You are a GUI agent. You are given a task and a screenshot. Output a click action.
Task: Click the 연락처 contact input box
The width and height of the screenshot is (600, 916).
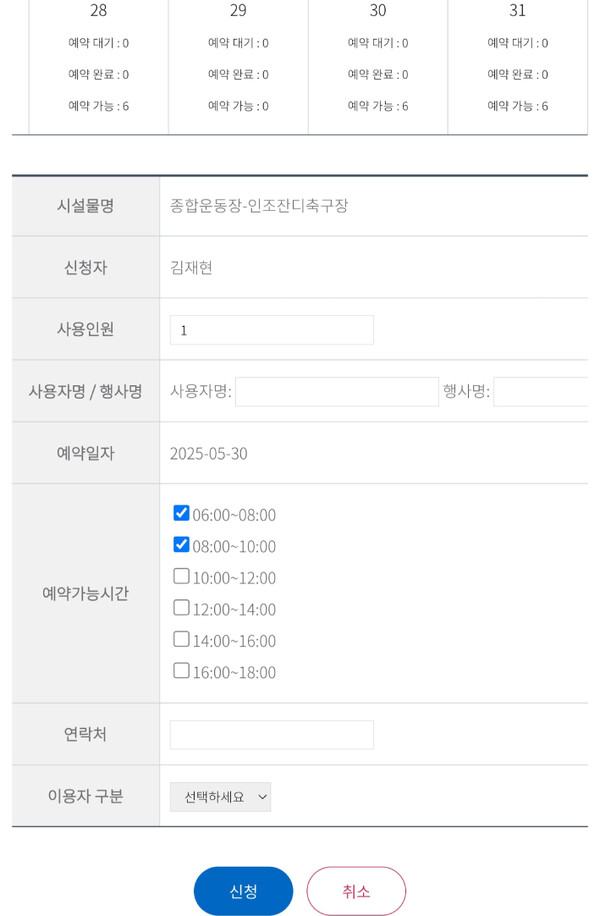[270, 734]
